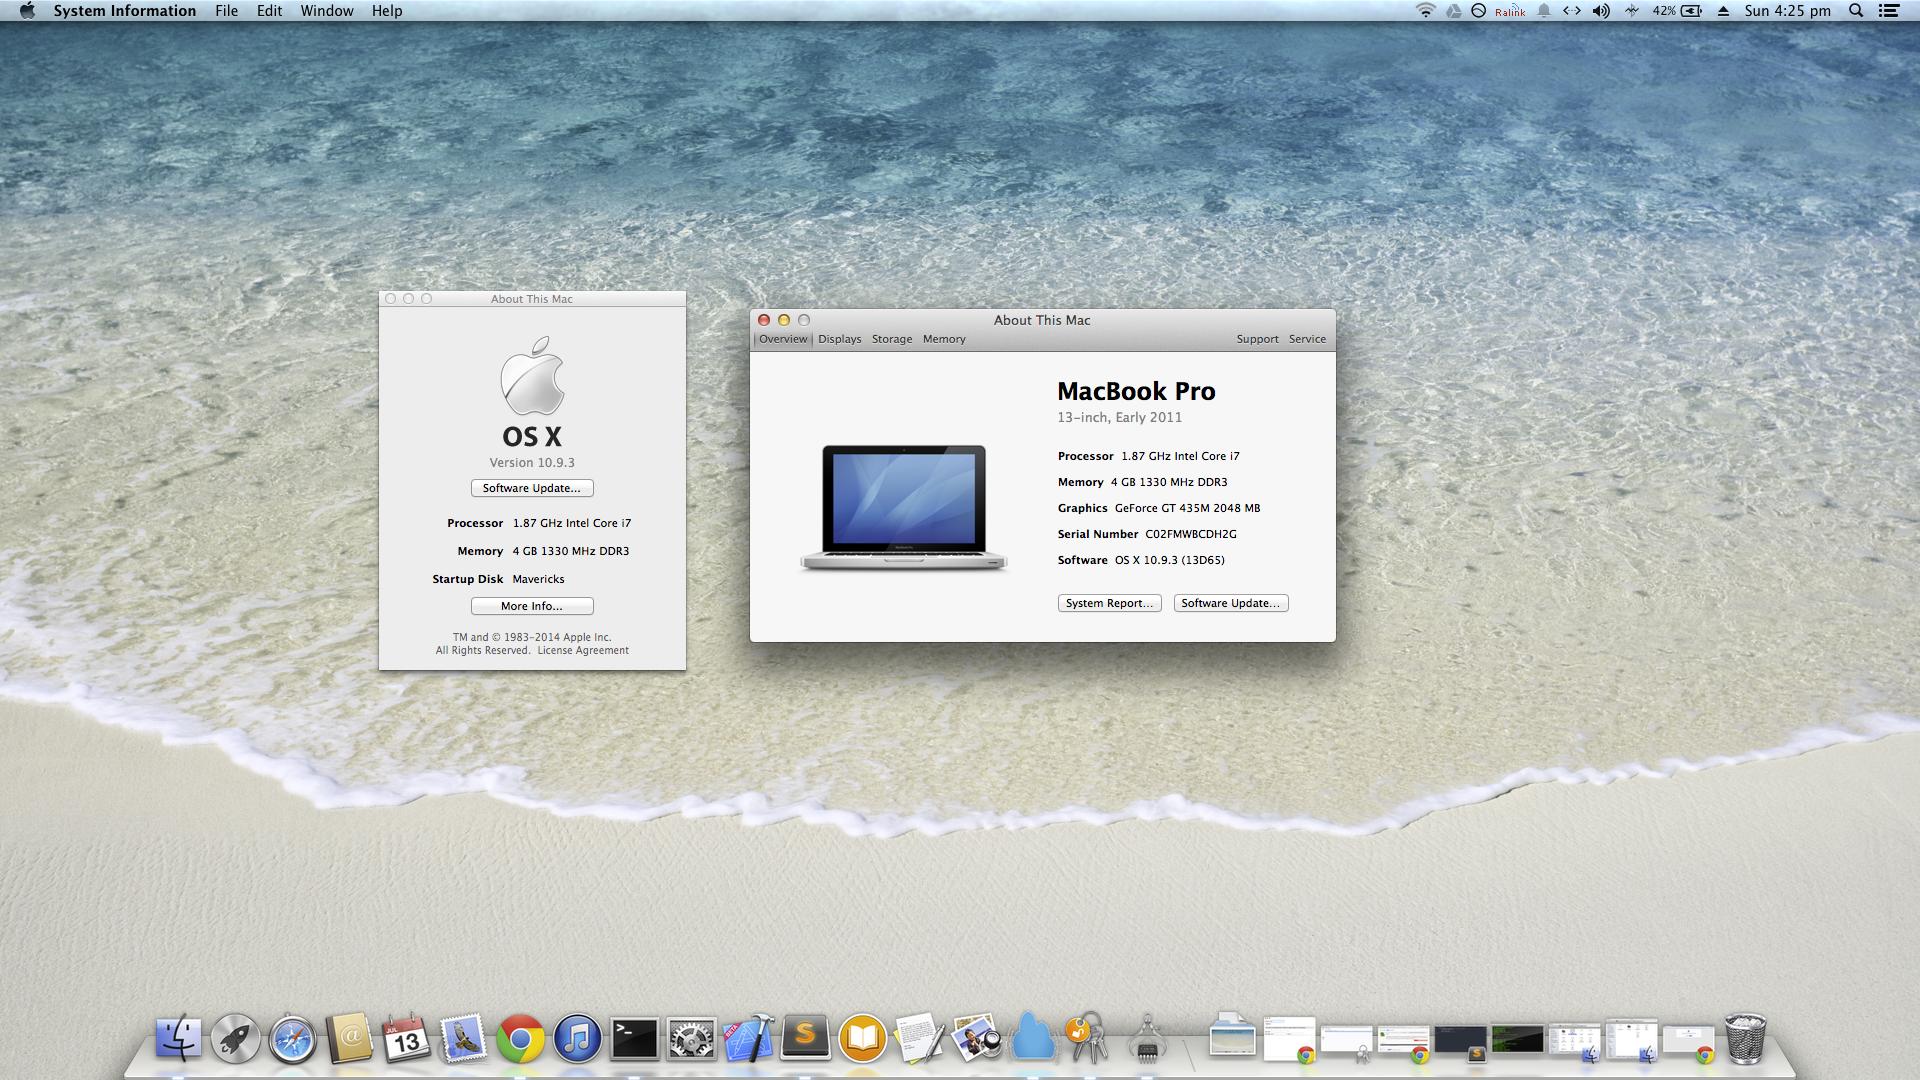Open the Edit menu
This screenshot has width=1920, height=1080.
point(269,11)
